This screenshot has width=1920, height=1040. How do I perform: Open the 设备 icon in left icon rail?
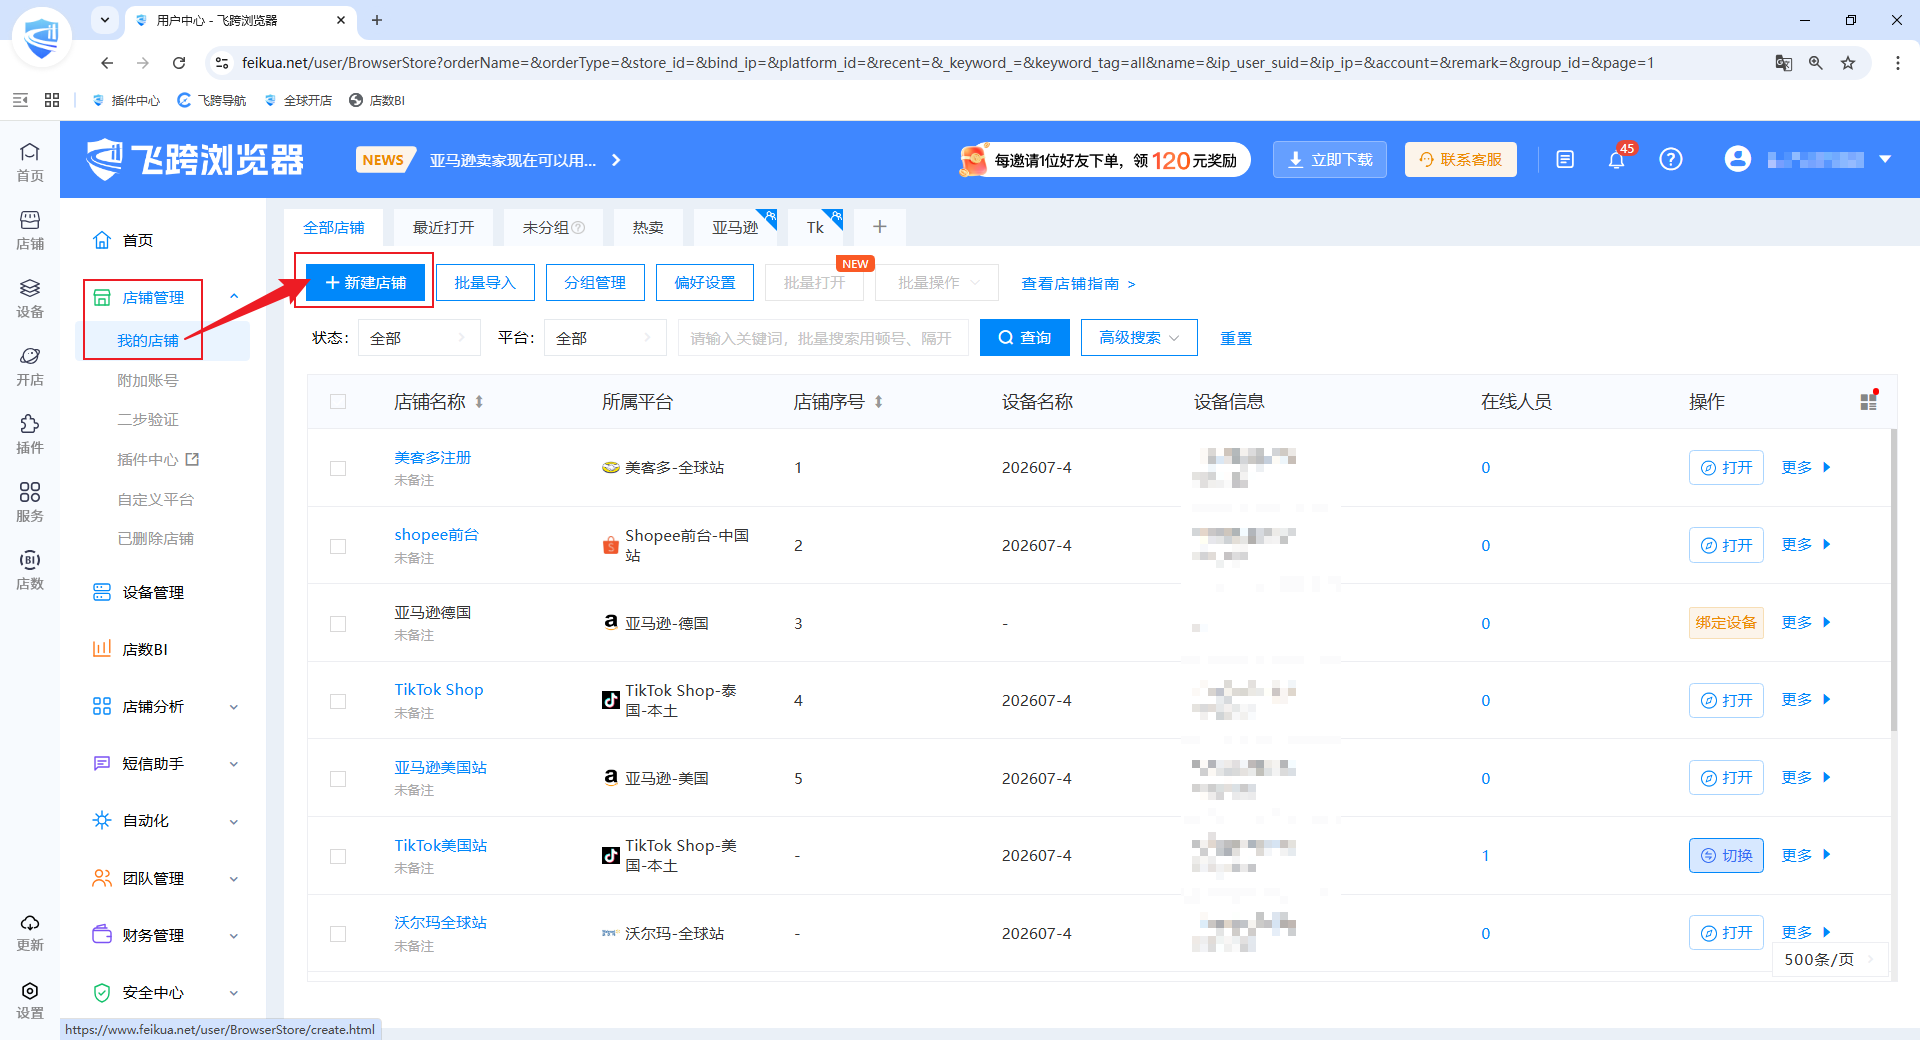pyautogui.click(x=30, y=297)
